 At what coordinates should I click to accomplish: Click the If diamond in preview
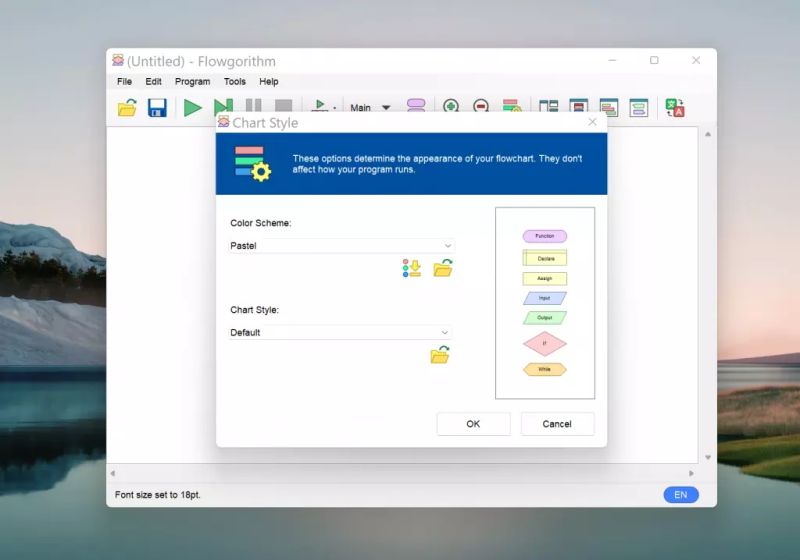click(544, 344)
